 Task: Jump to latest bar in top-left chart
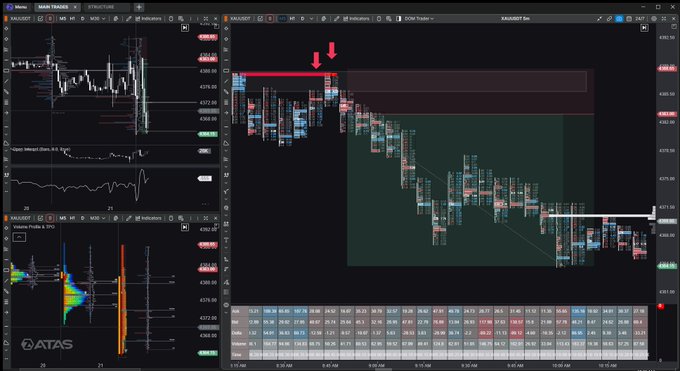coord(185,27)
